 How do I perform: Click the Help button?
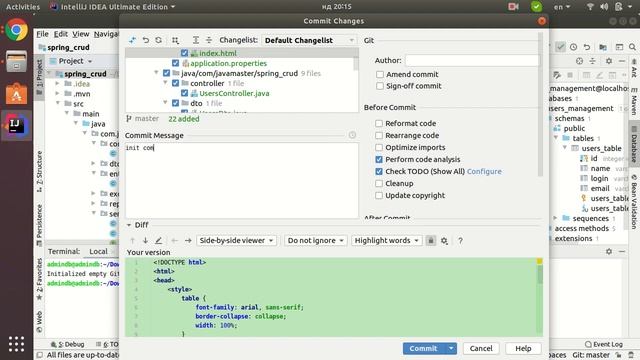523,349
